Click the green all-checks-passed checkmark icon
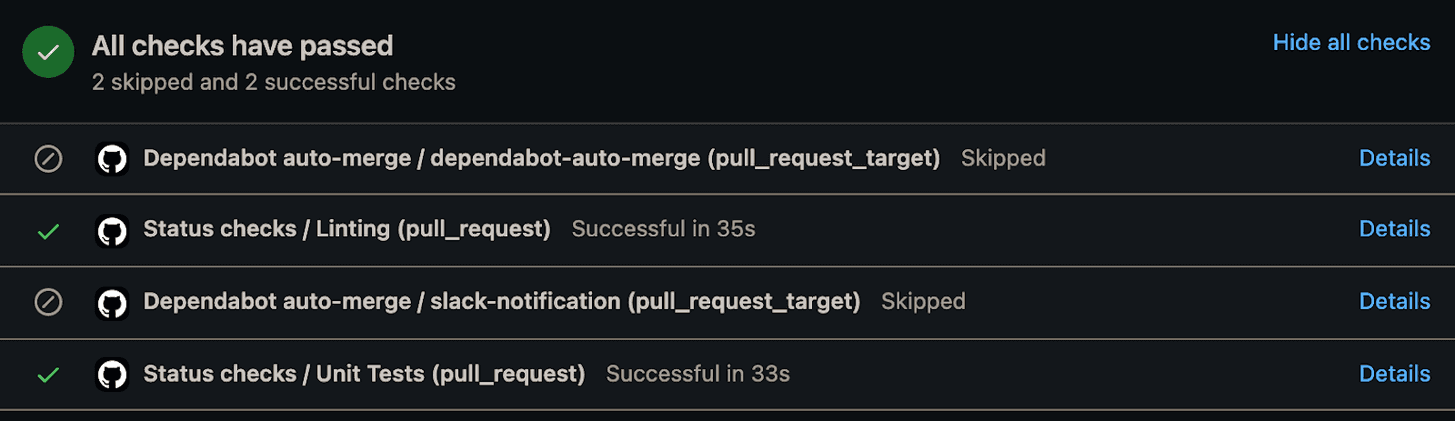This screenshot has height=421, width=1455. (x=48, y=52)
